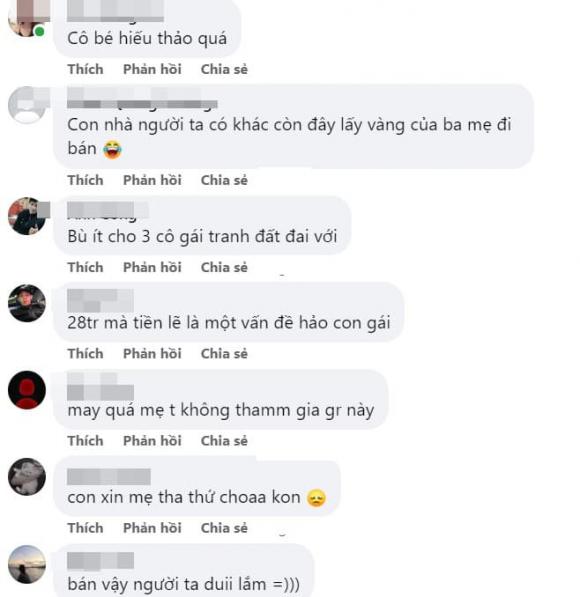Like the 'Cô bé hiếu thảo quá' comment
This screenshot has width=580, height=597.
click(85, 69)
